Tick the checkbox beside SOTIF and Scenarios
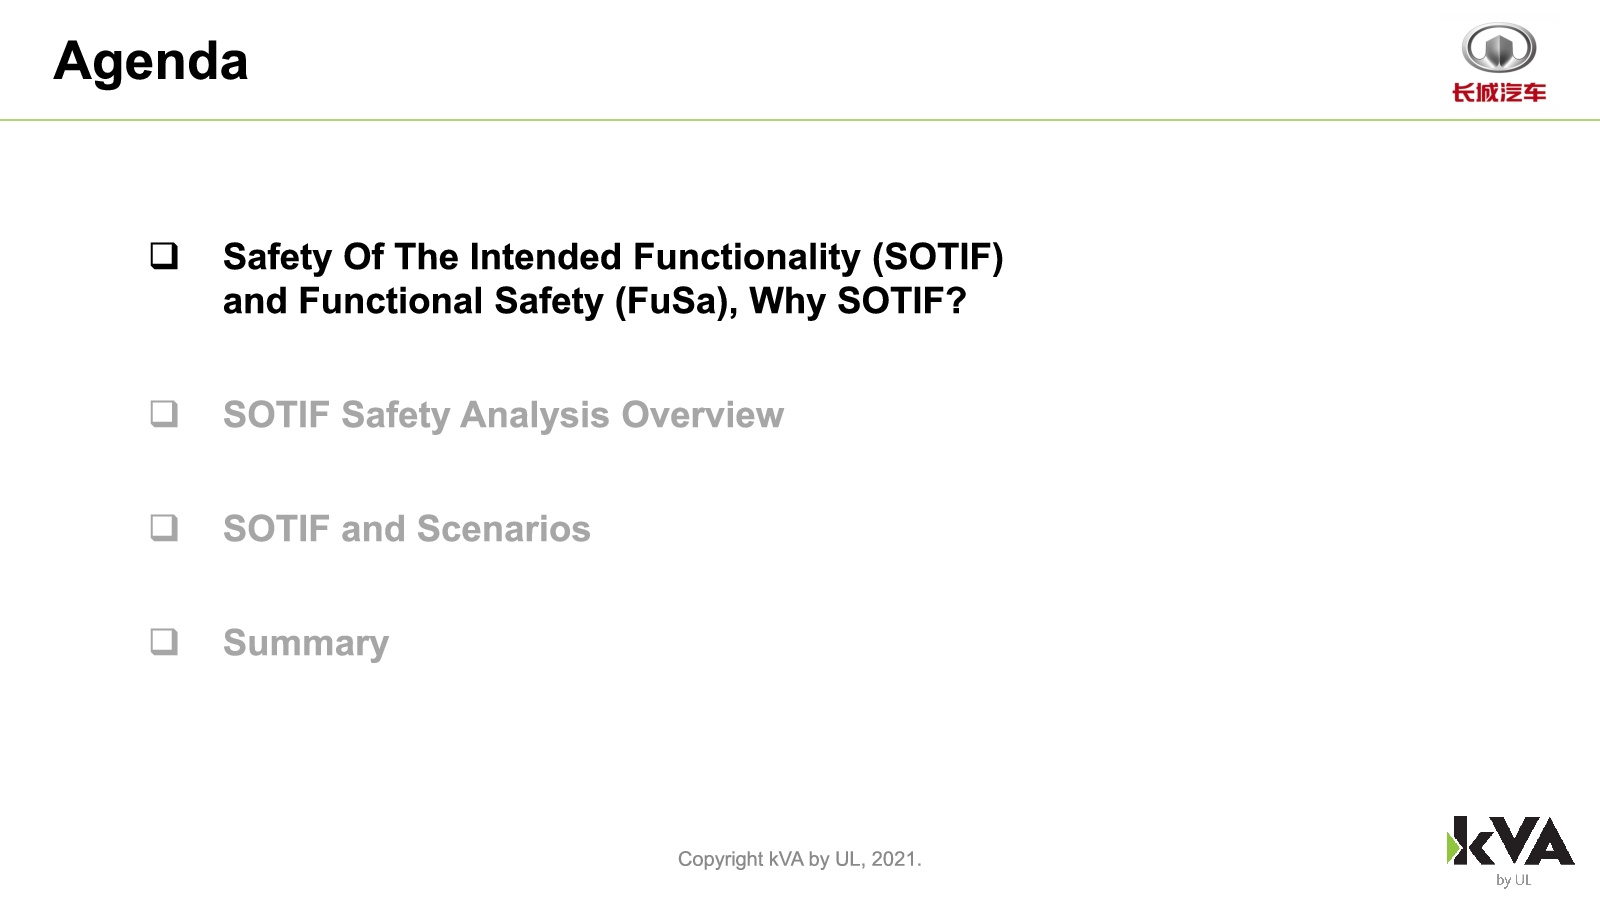Image resolution: width=1600 pixels, height=900 pixels. (164, 528)
